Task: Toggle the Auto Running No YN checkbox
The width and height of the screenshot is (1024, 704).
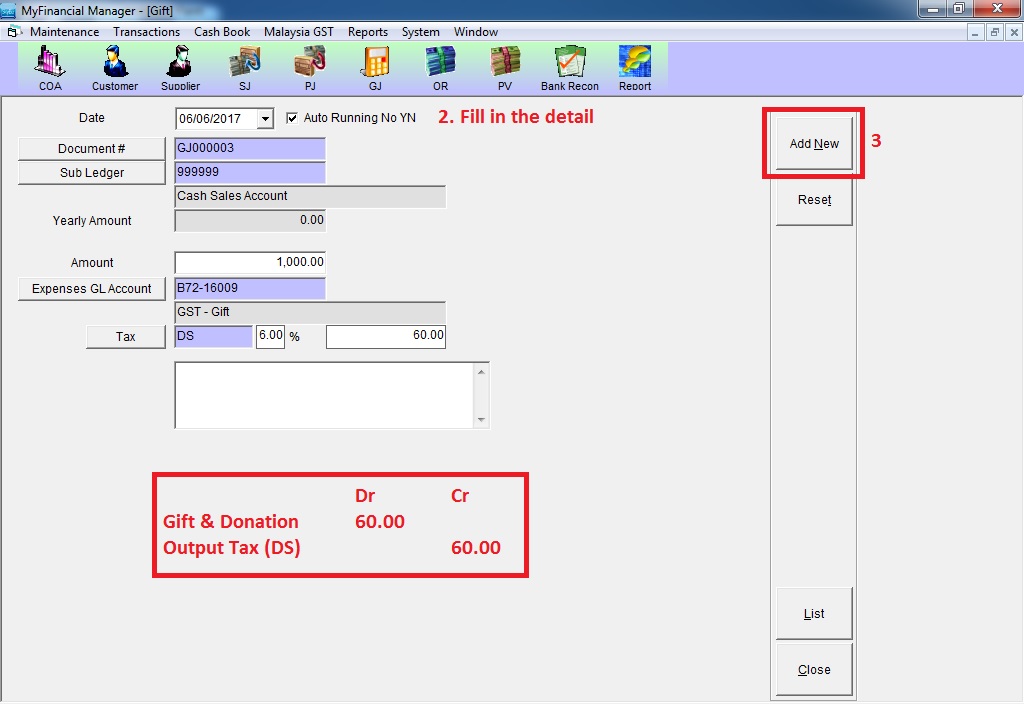Action: pos(292,118)
